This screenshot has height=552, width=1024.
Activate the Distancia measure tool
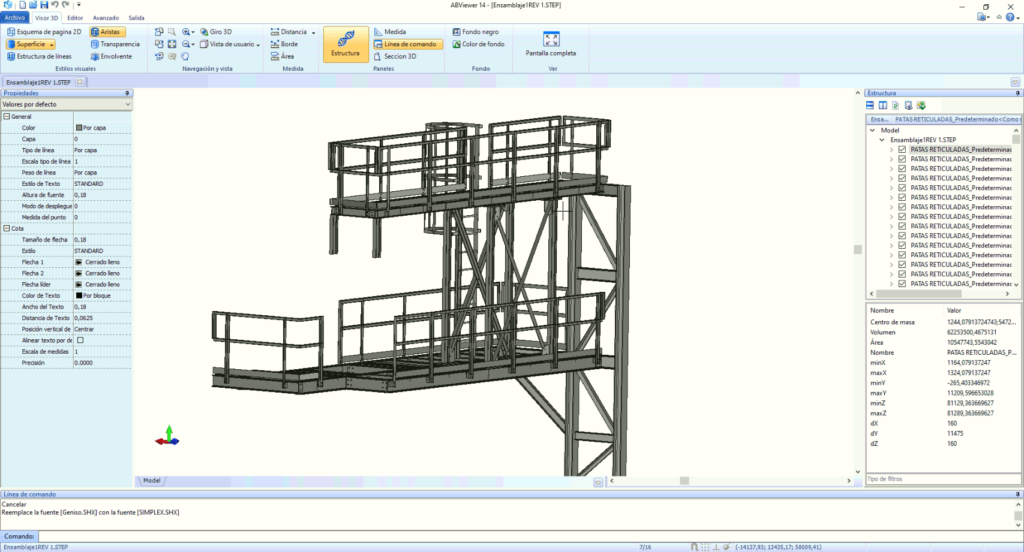pos(293,31)
